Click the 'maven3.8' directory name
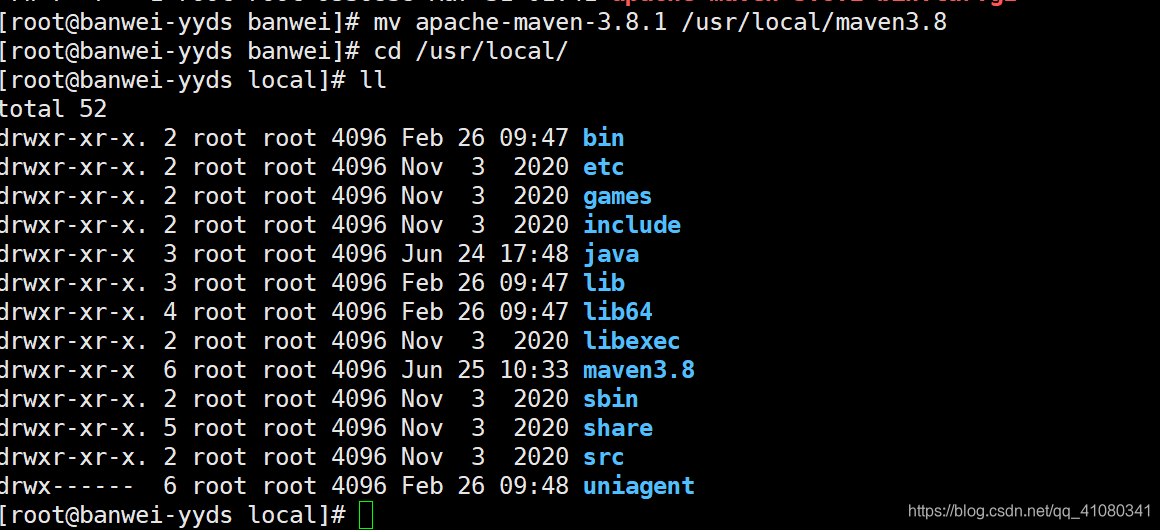Screen dimensions: 1160x530 (638, 370)
